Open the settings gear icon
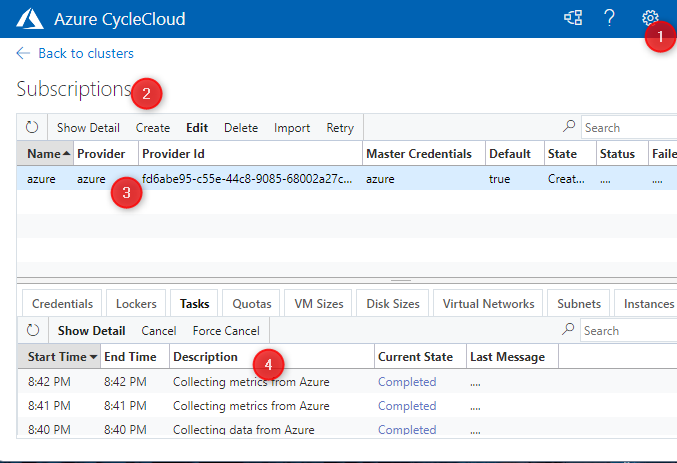 (x=650, y=18)
